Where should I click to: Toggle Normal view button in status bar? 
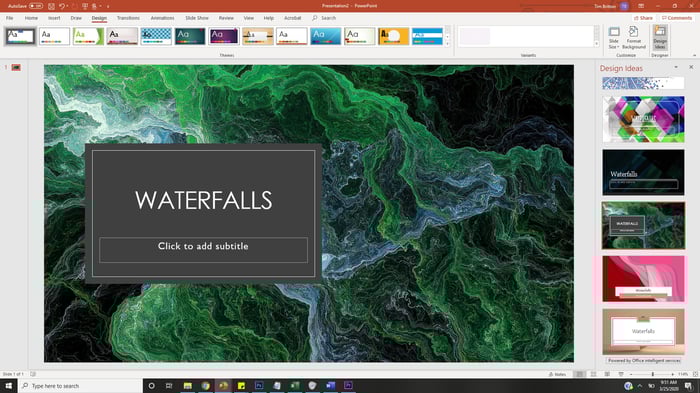click(579, 374)
